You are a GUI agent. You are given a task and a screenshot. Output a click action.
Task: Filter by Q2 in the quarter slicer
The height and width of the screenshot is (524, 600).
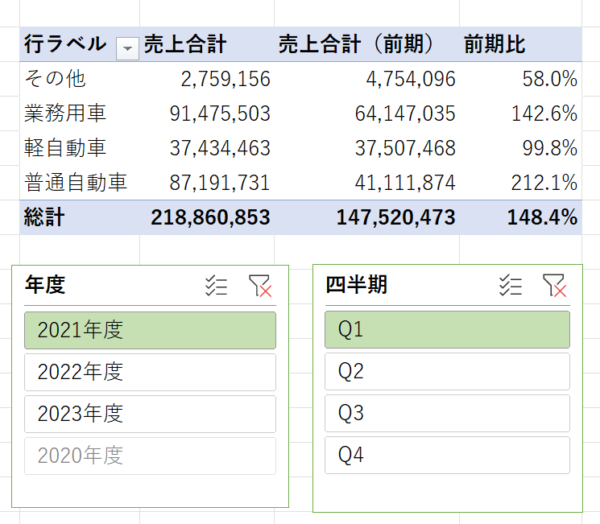pos(447,372)
